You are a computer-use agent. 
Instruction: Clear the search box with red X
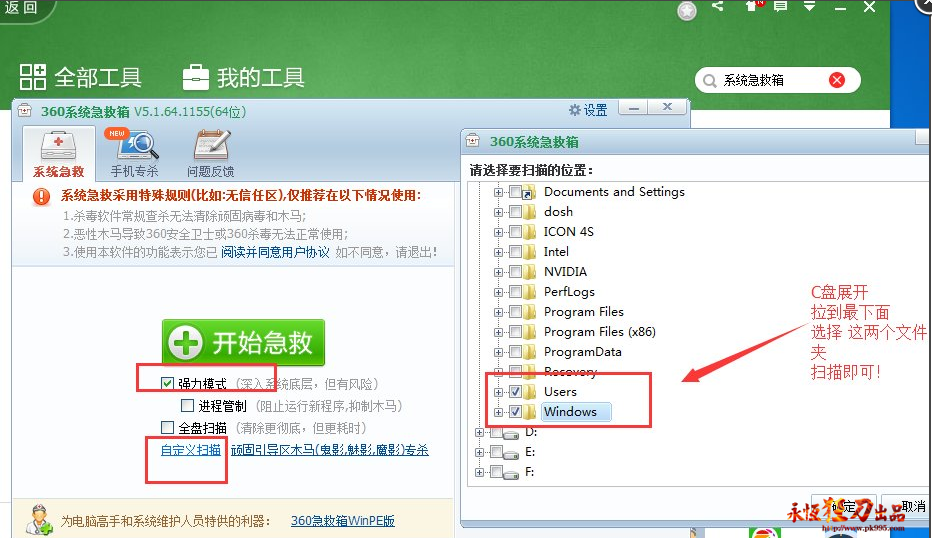pyautogui.click(x=837, y=80)
